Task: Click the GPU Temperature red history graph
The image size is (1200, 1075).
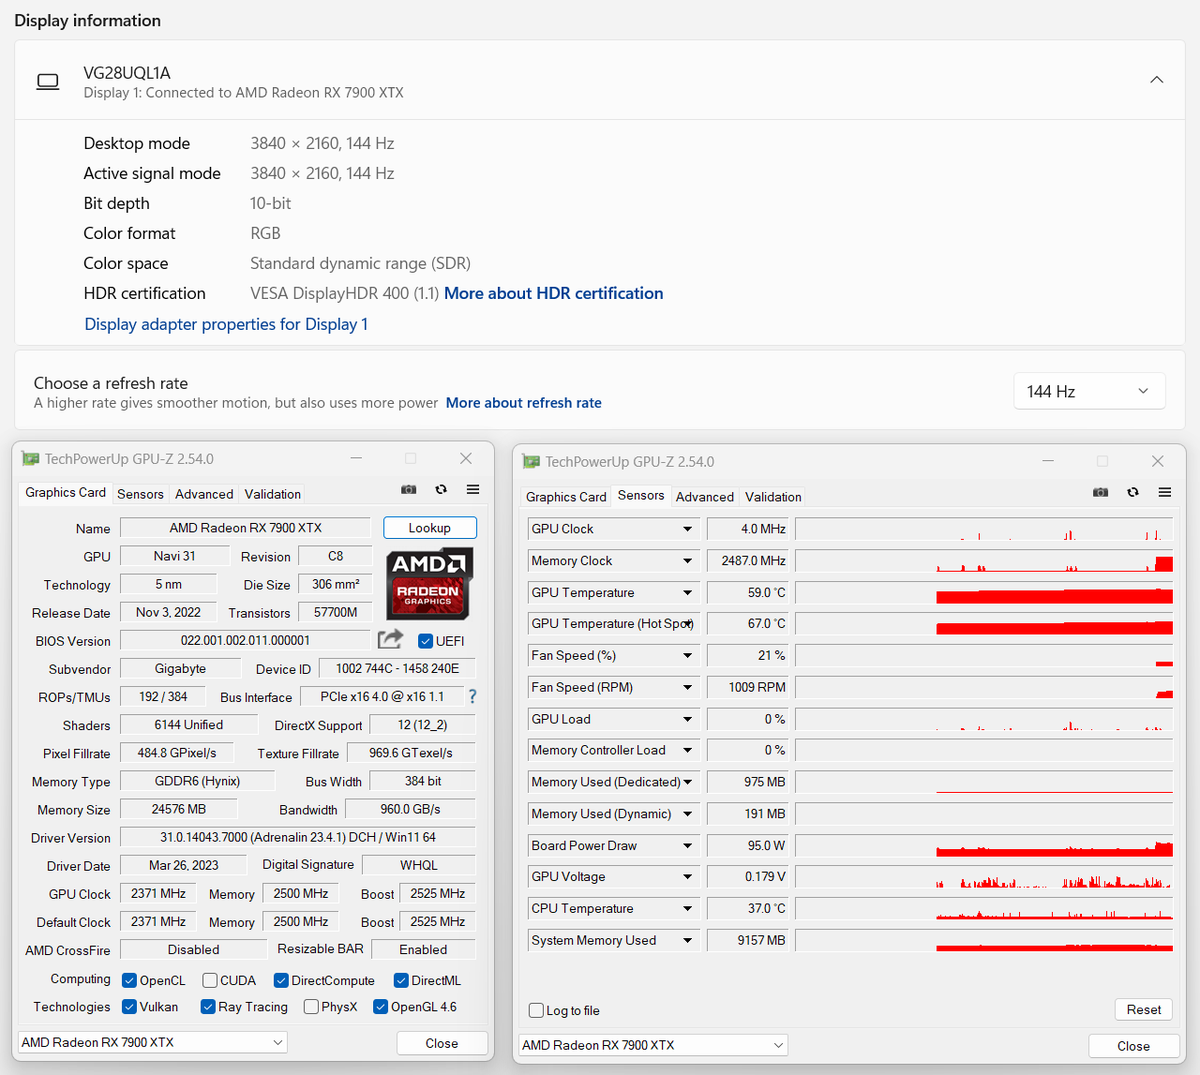Action: point(984,593)
